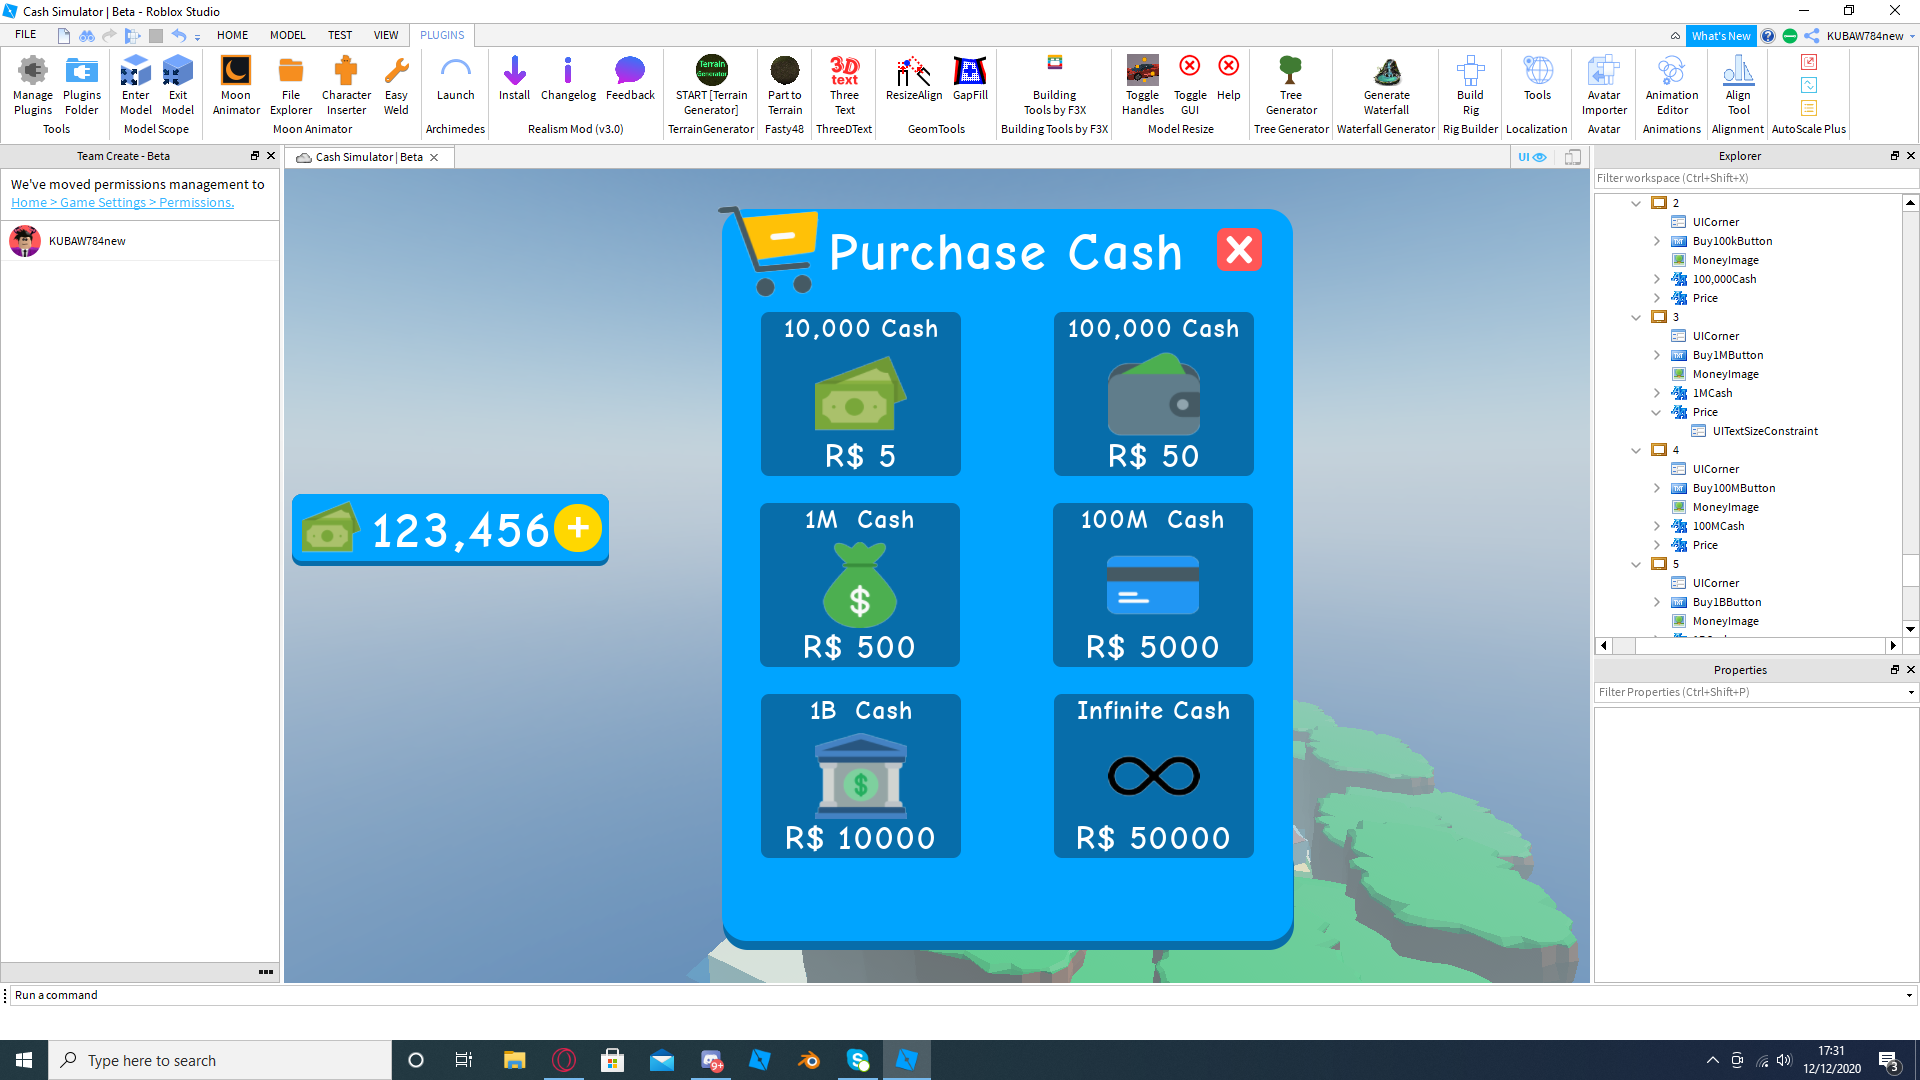Open Realism Mod Feedback
Image resolution: width=1920 pixels, height=1080 pixels.
point(630,80)
